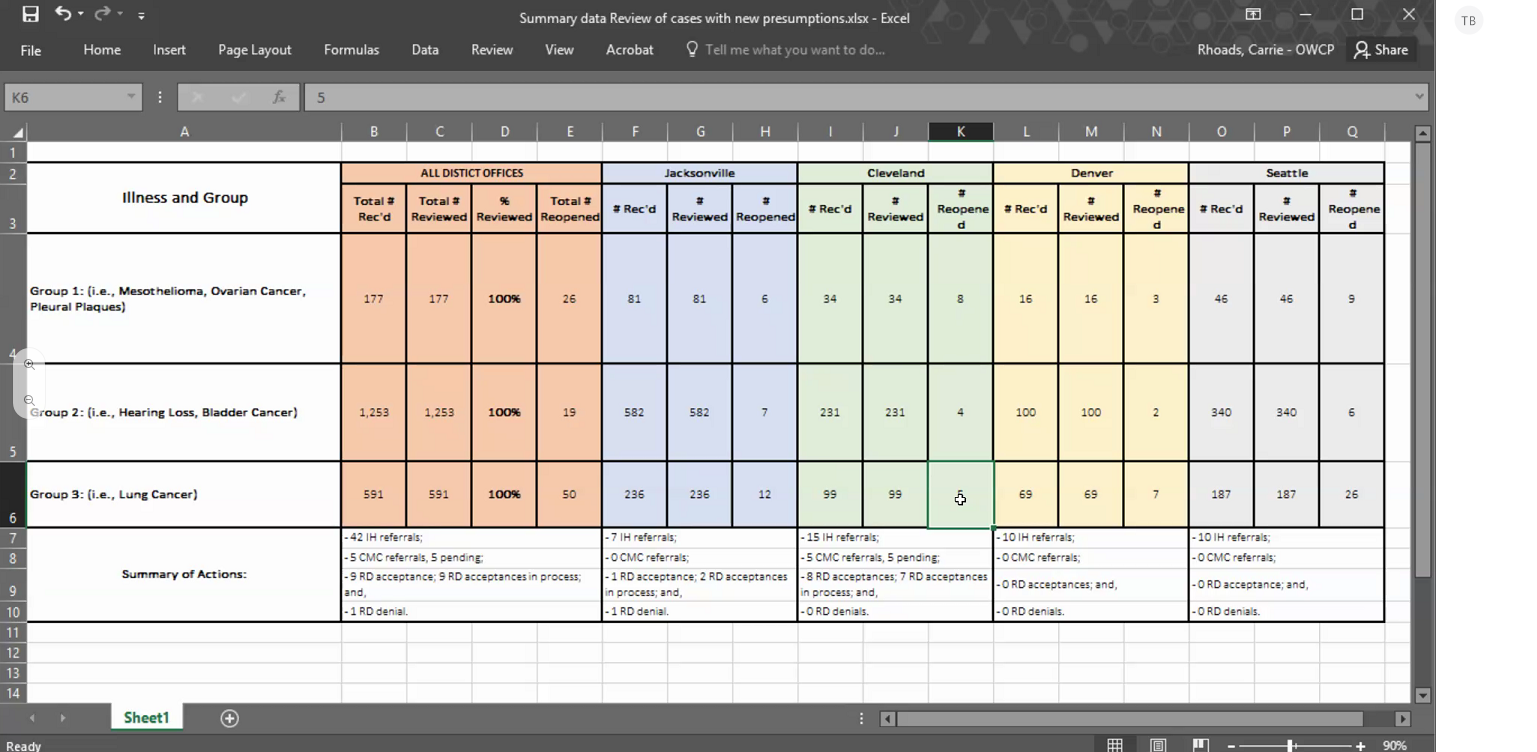Click the Share button
The height and width of the screenshot is (752, 1537).
[1381, 50]
